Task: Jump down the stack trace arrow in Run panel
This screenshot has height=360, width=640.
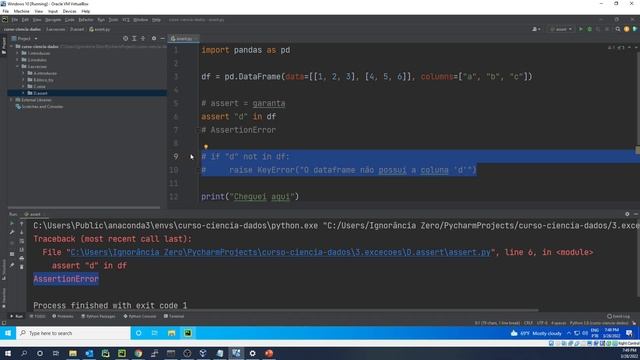Action: coord(22,232)
